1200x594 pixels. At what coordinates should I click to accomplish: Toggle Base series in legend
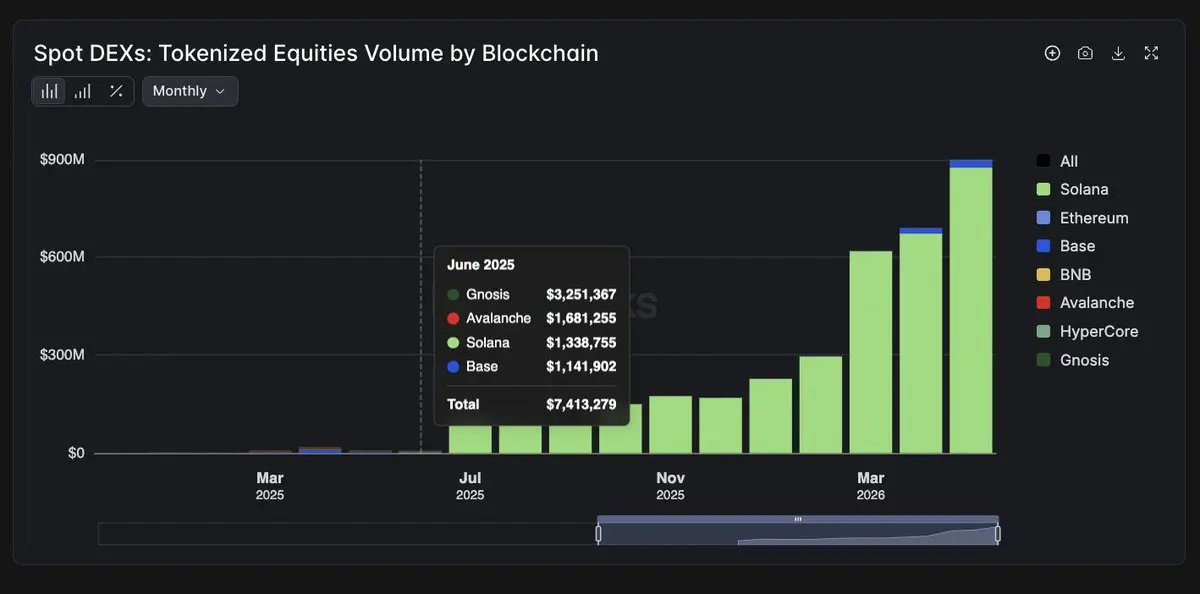tap(1066, 246)
